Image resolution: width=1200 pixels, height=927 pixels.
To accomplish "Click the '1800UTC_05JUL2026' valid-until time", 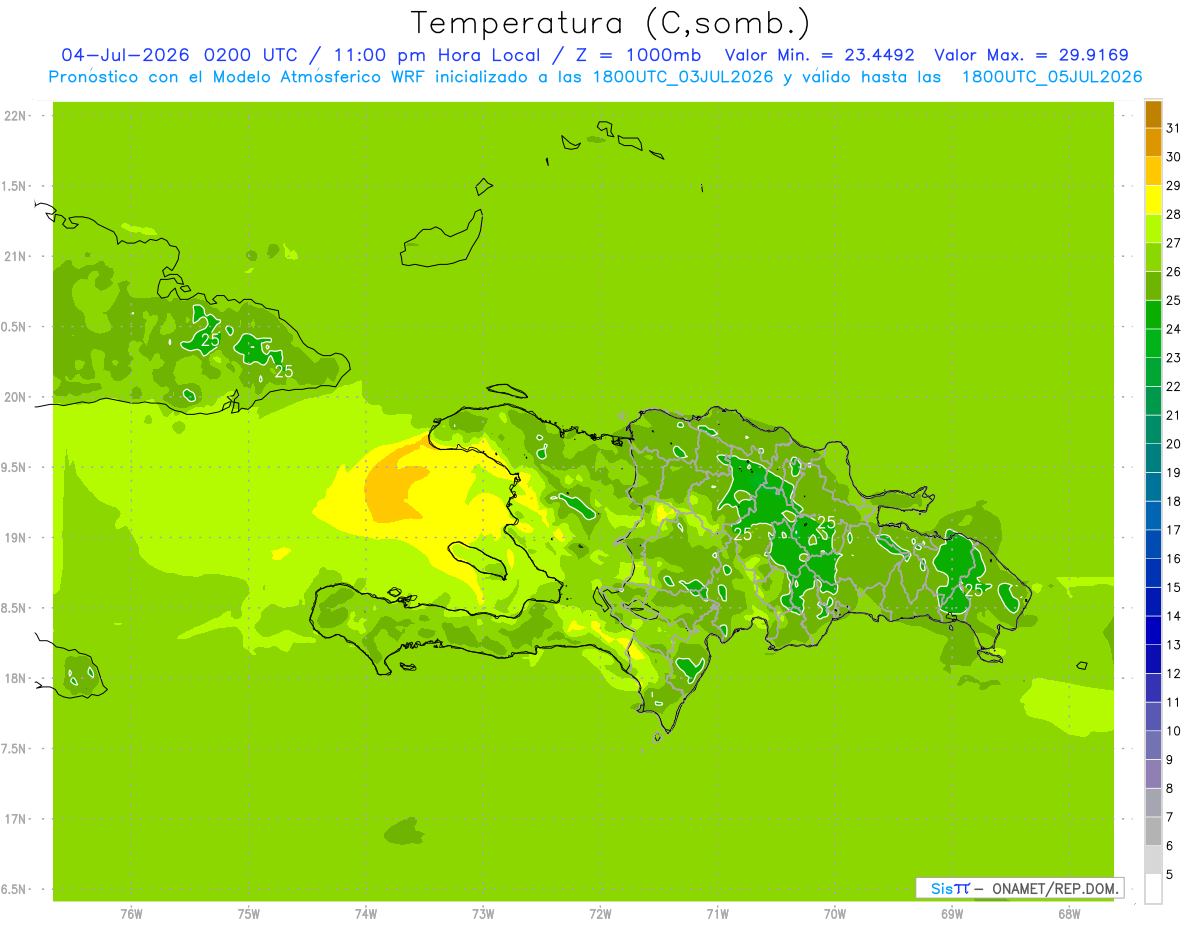I will coord(1052,77).
